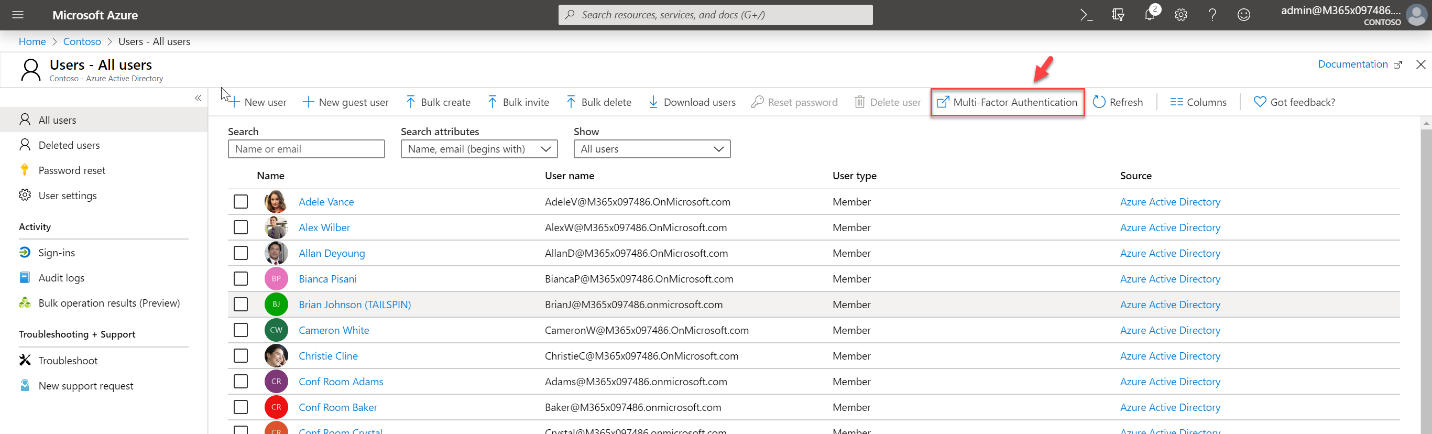
Task: Click the Name or email search field
Action: tap(306, 149)
